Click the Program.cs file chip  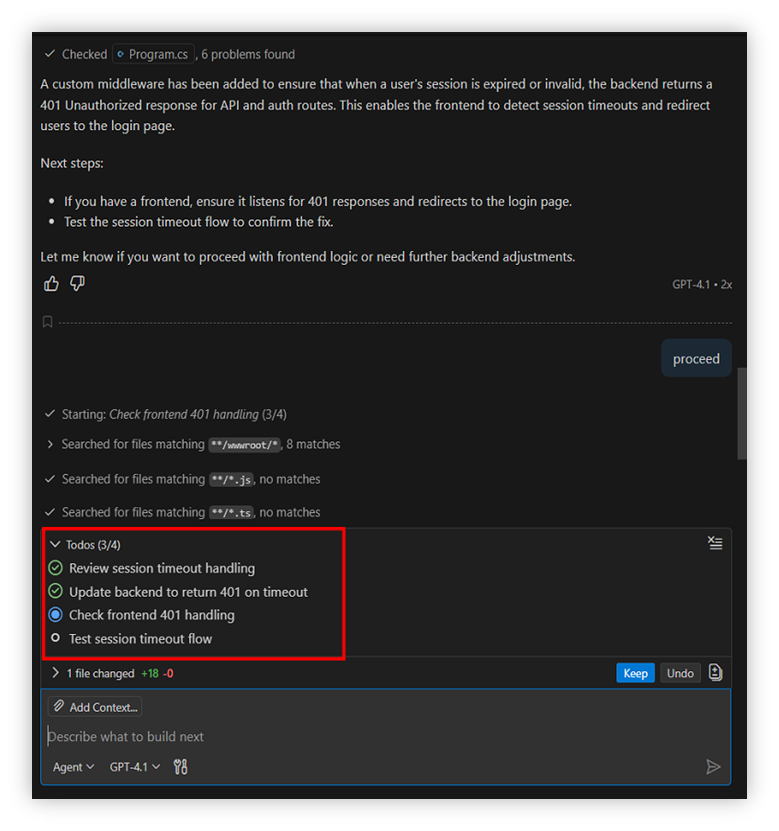pos(154,54)
